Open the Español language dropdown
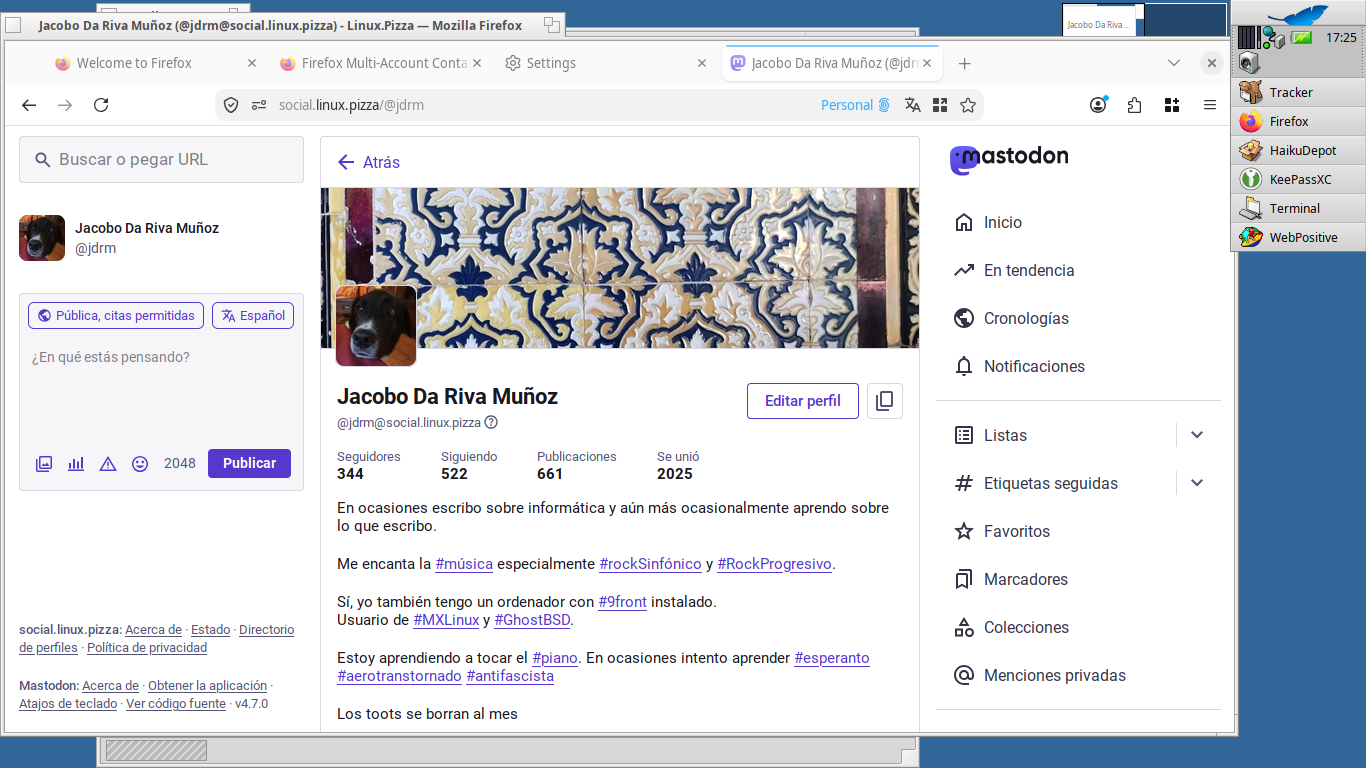Image resolution: width=1366 pixels, height=768 pixels. point(253,315)
